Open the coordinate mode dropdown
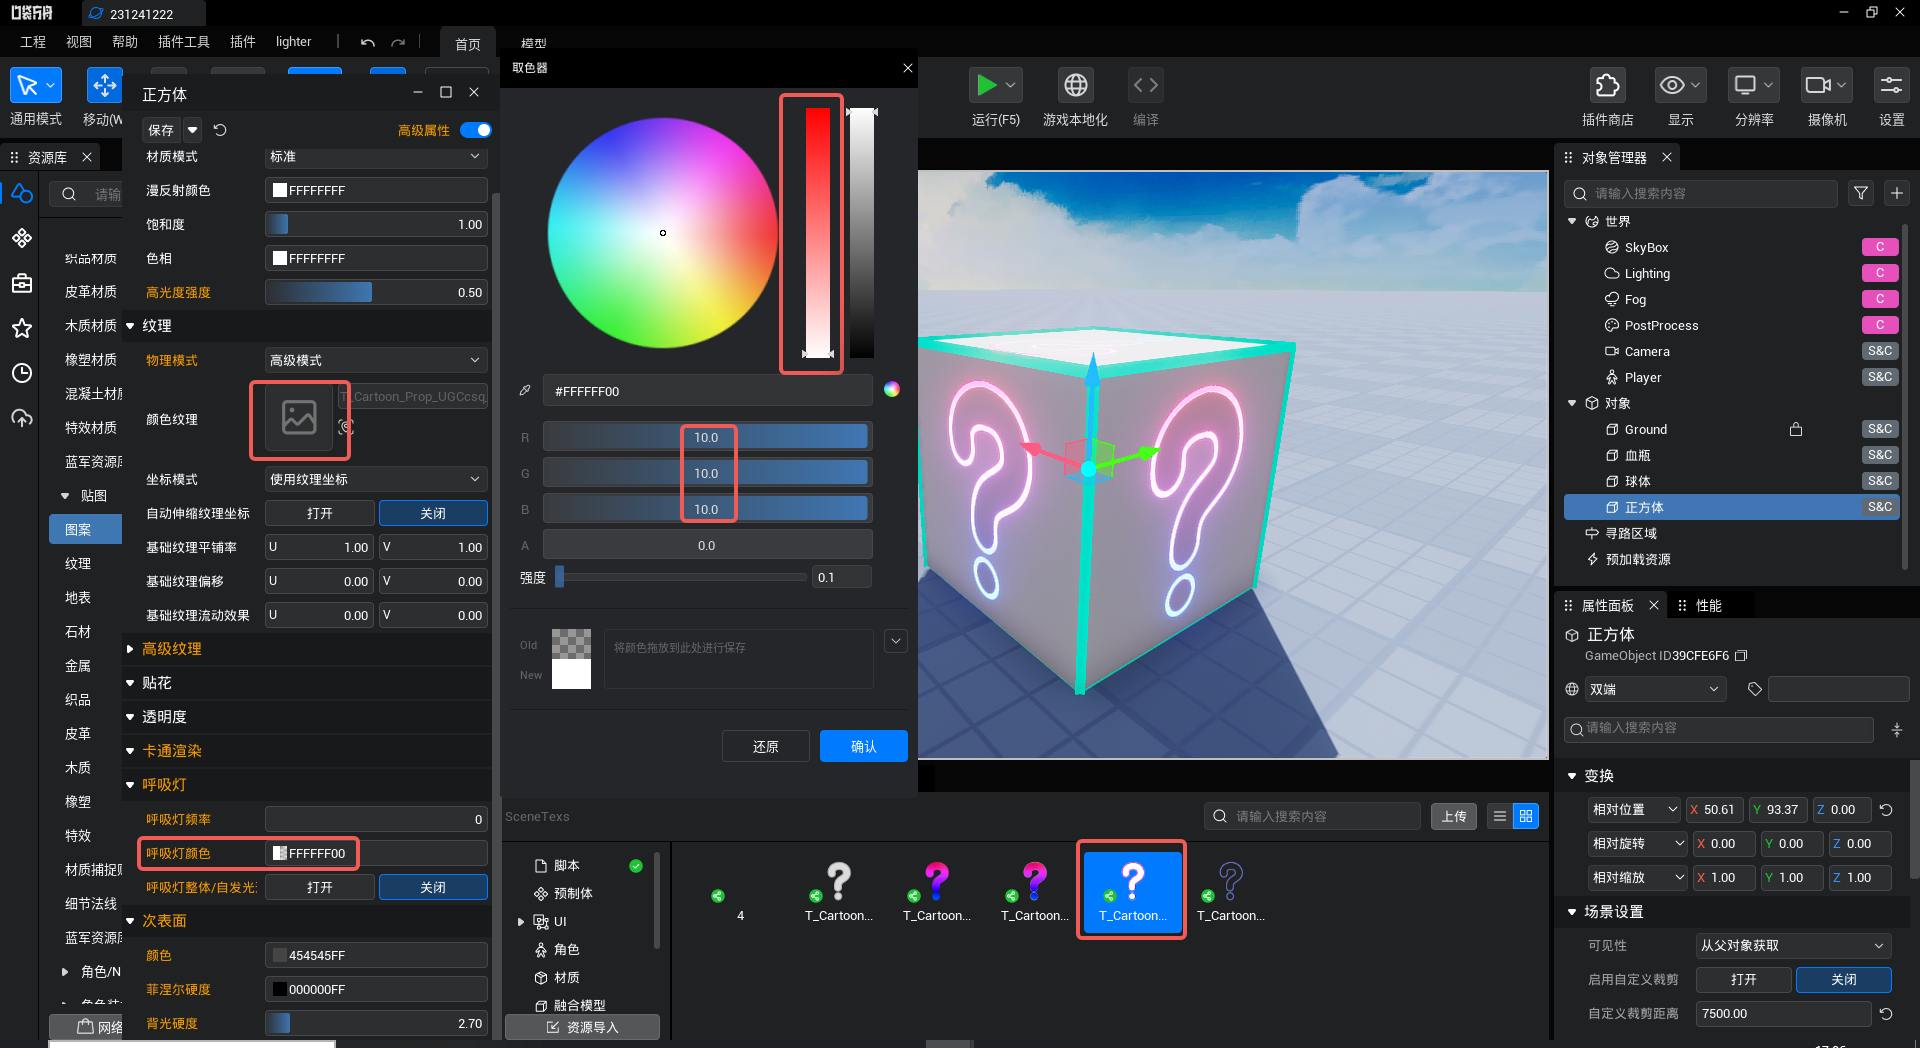1920x1048 pixels. tap(376, 479)
